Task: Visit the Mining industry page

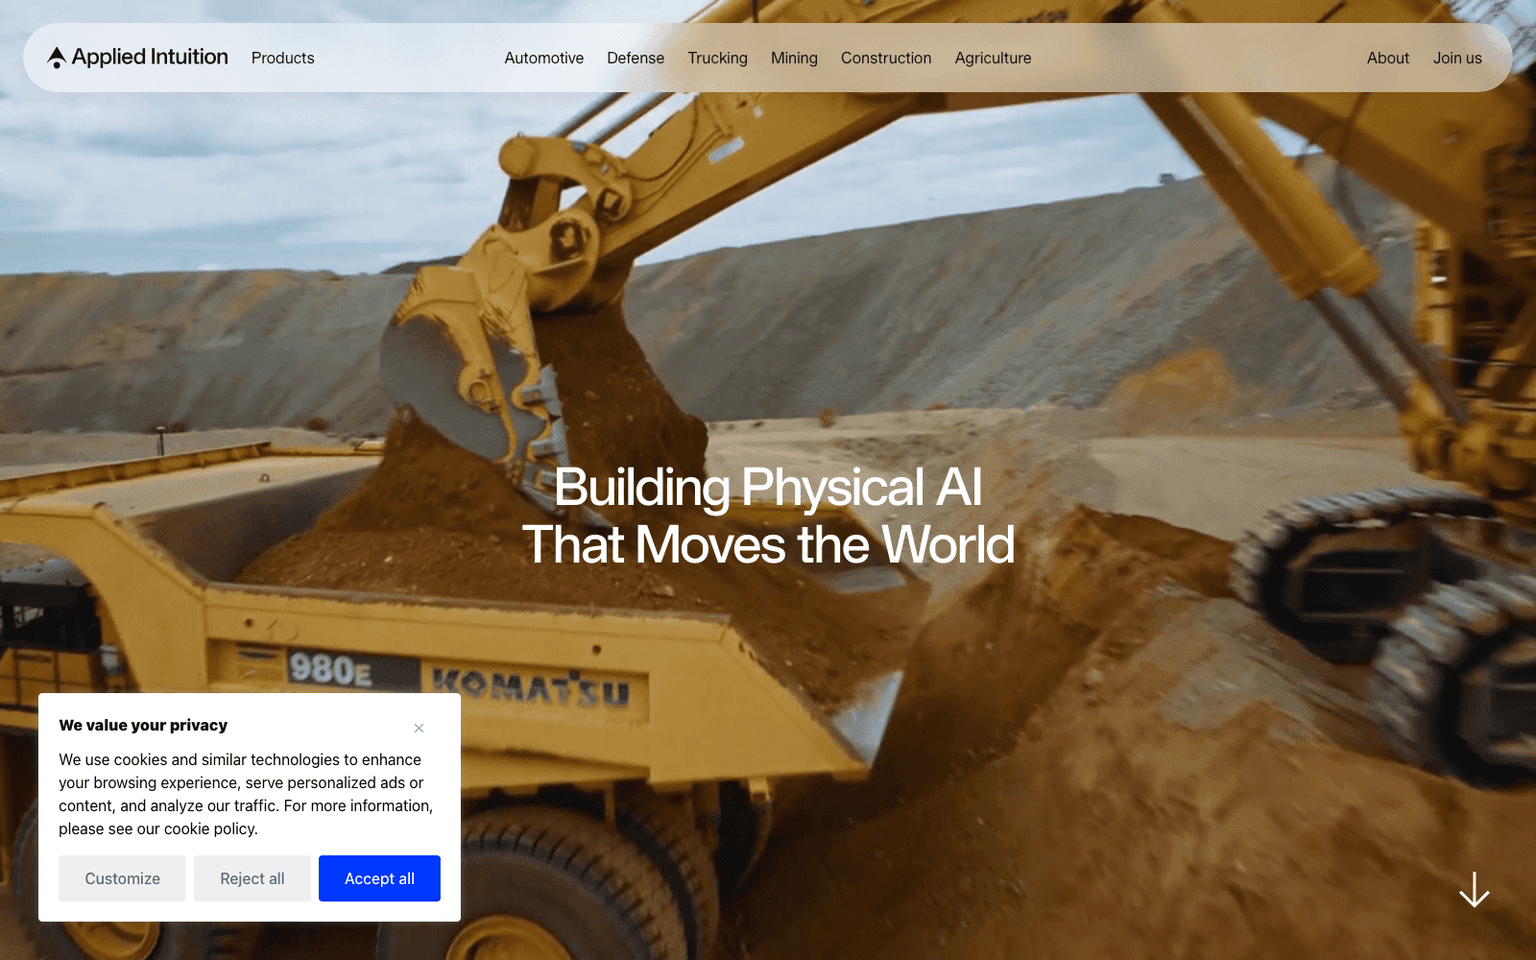Action: (794, 58)
